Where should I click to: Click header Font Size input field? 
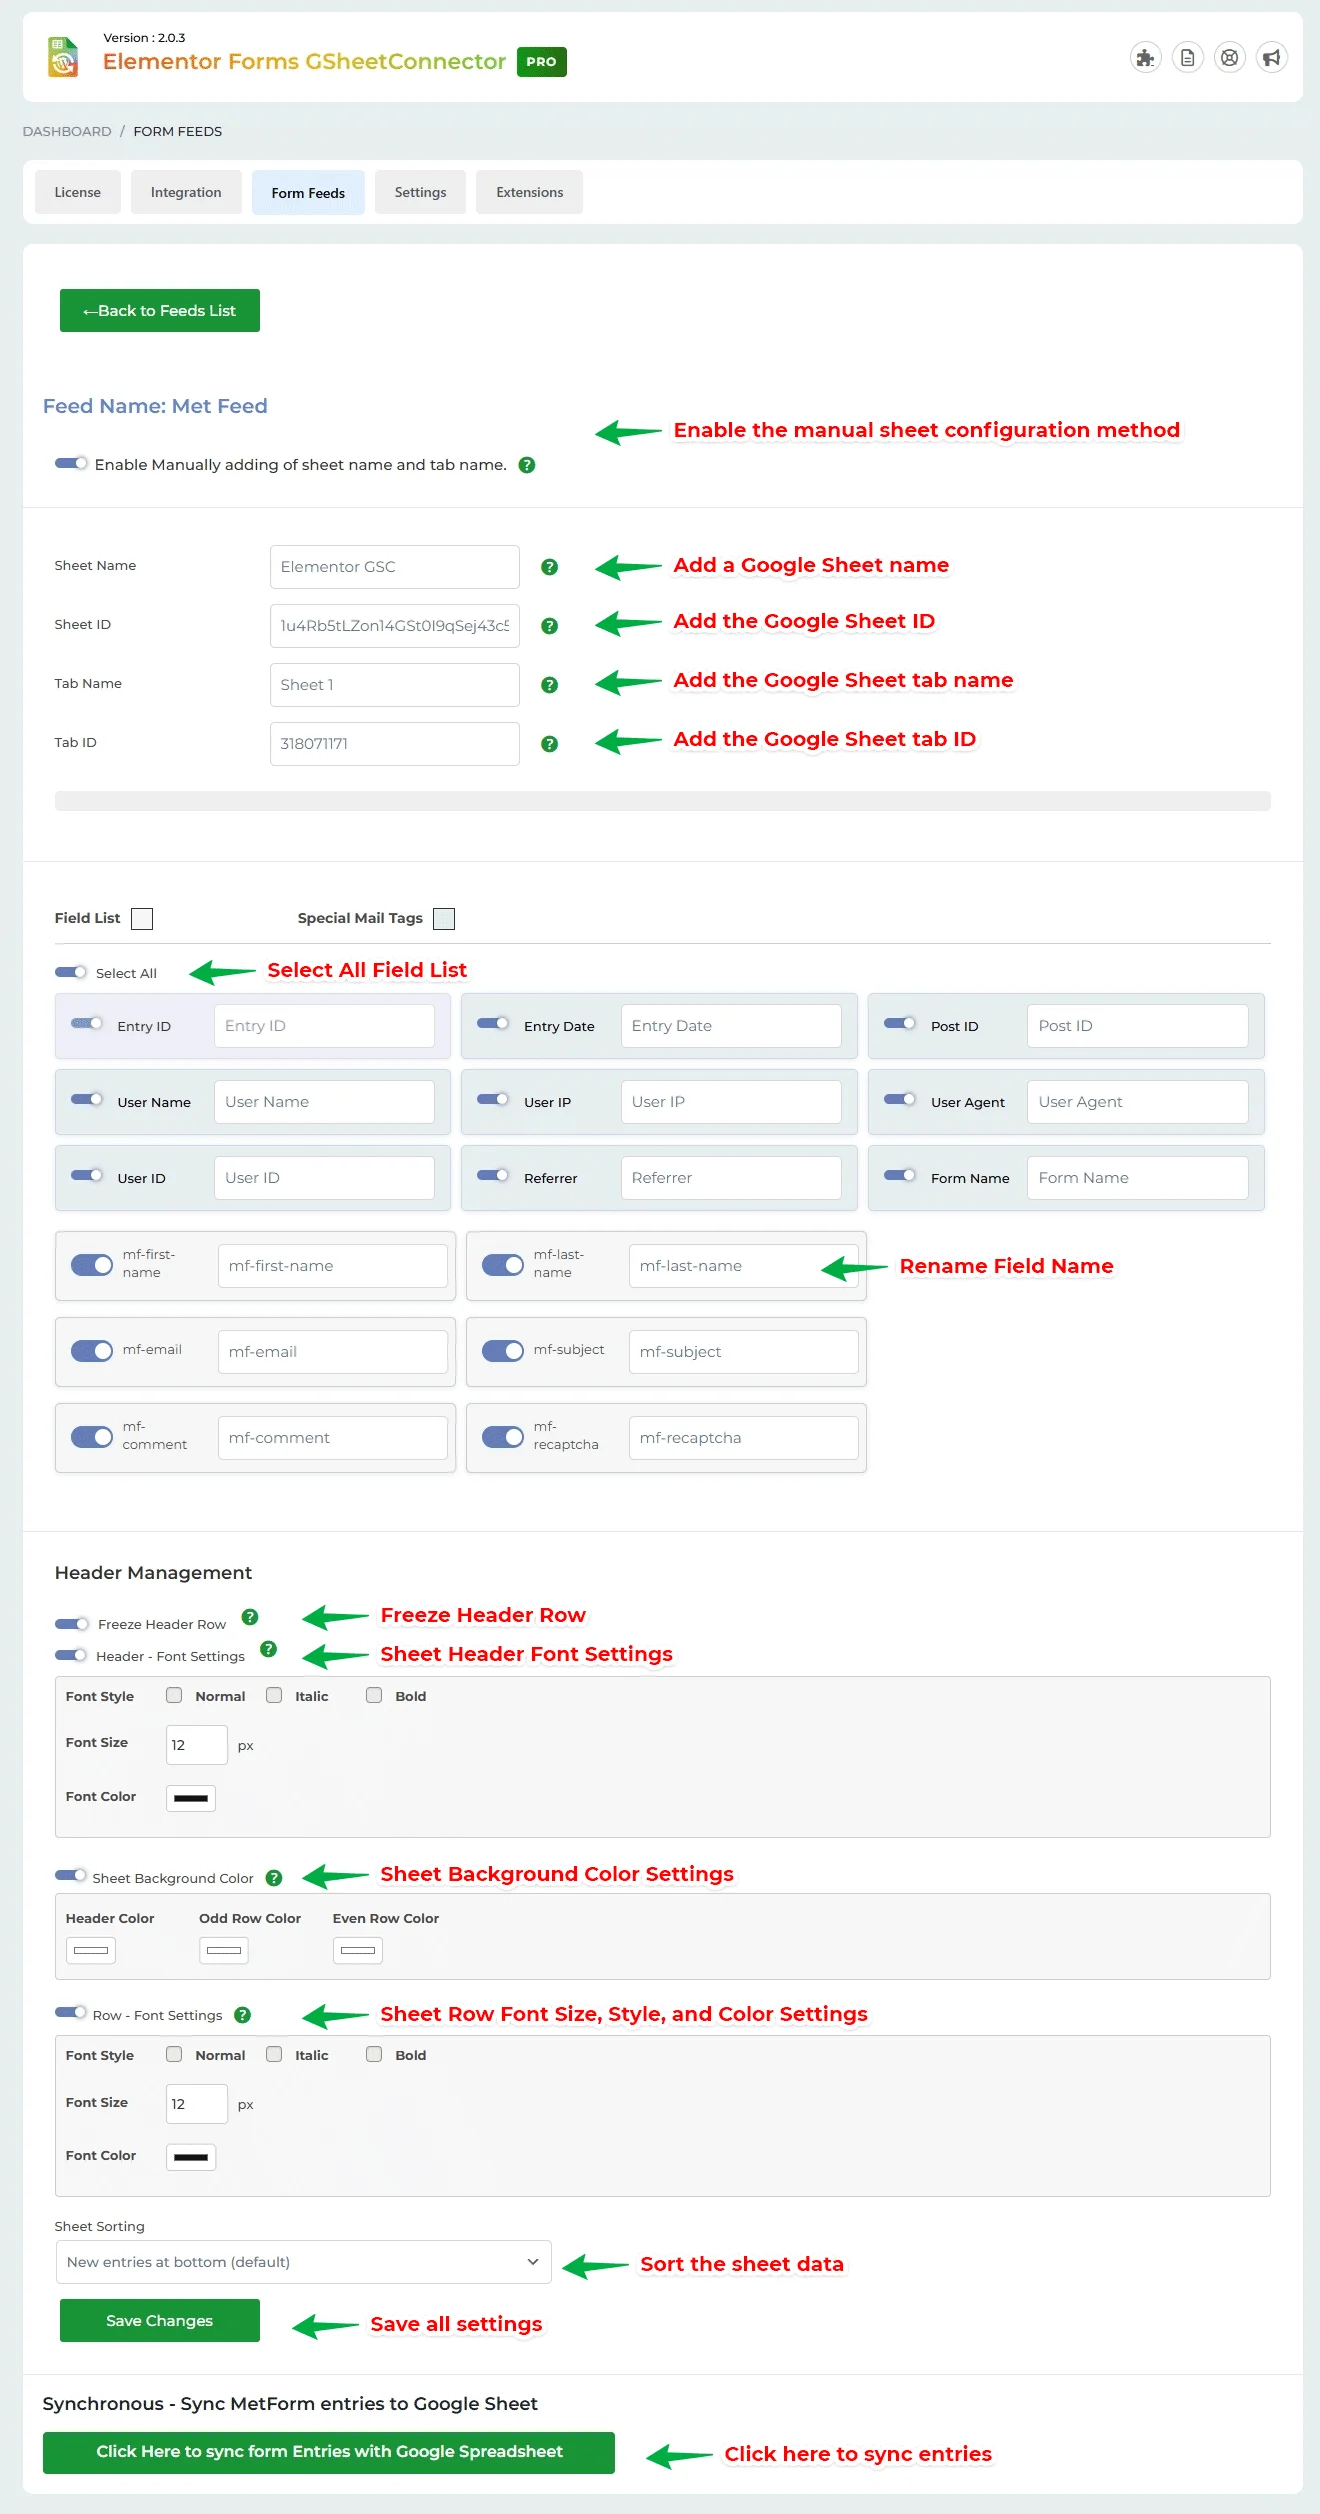[197, 1745]
